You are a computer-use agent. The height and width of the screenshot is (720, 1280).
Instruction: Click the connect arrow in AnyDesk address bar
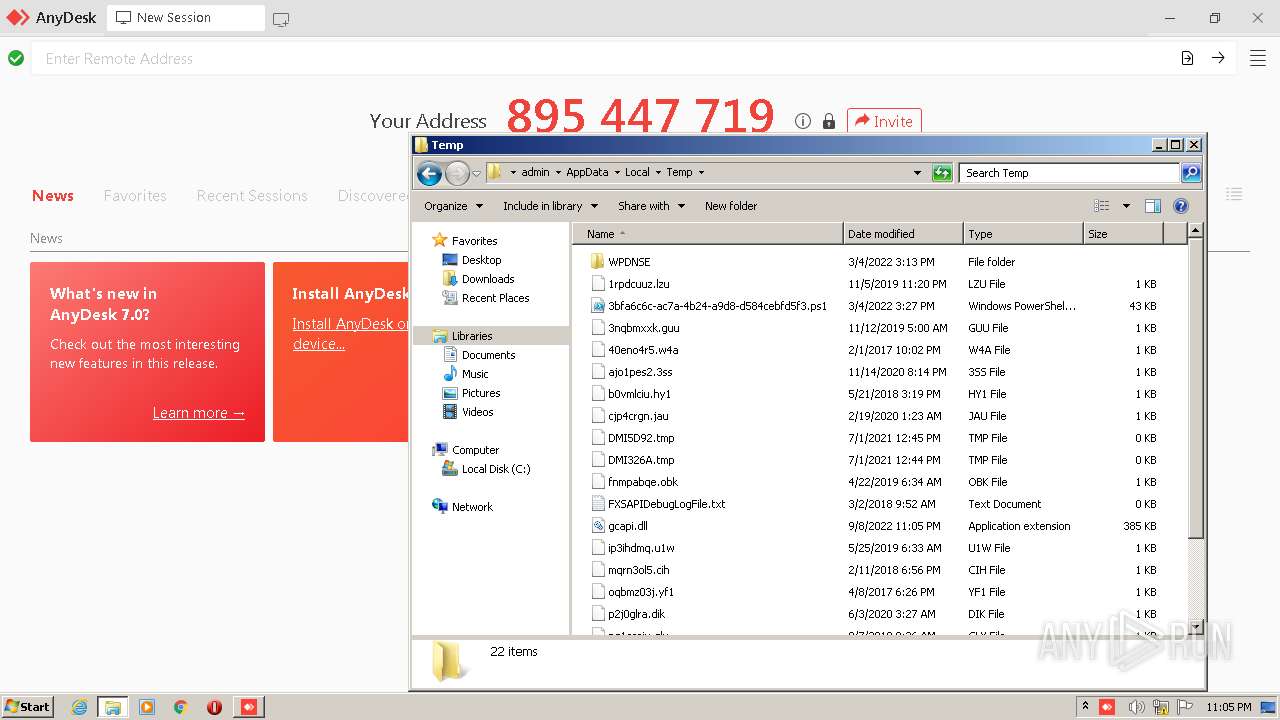click(1218, 58)
